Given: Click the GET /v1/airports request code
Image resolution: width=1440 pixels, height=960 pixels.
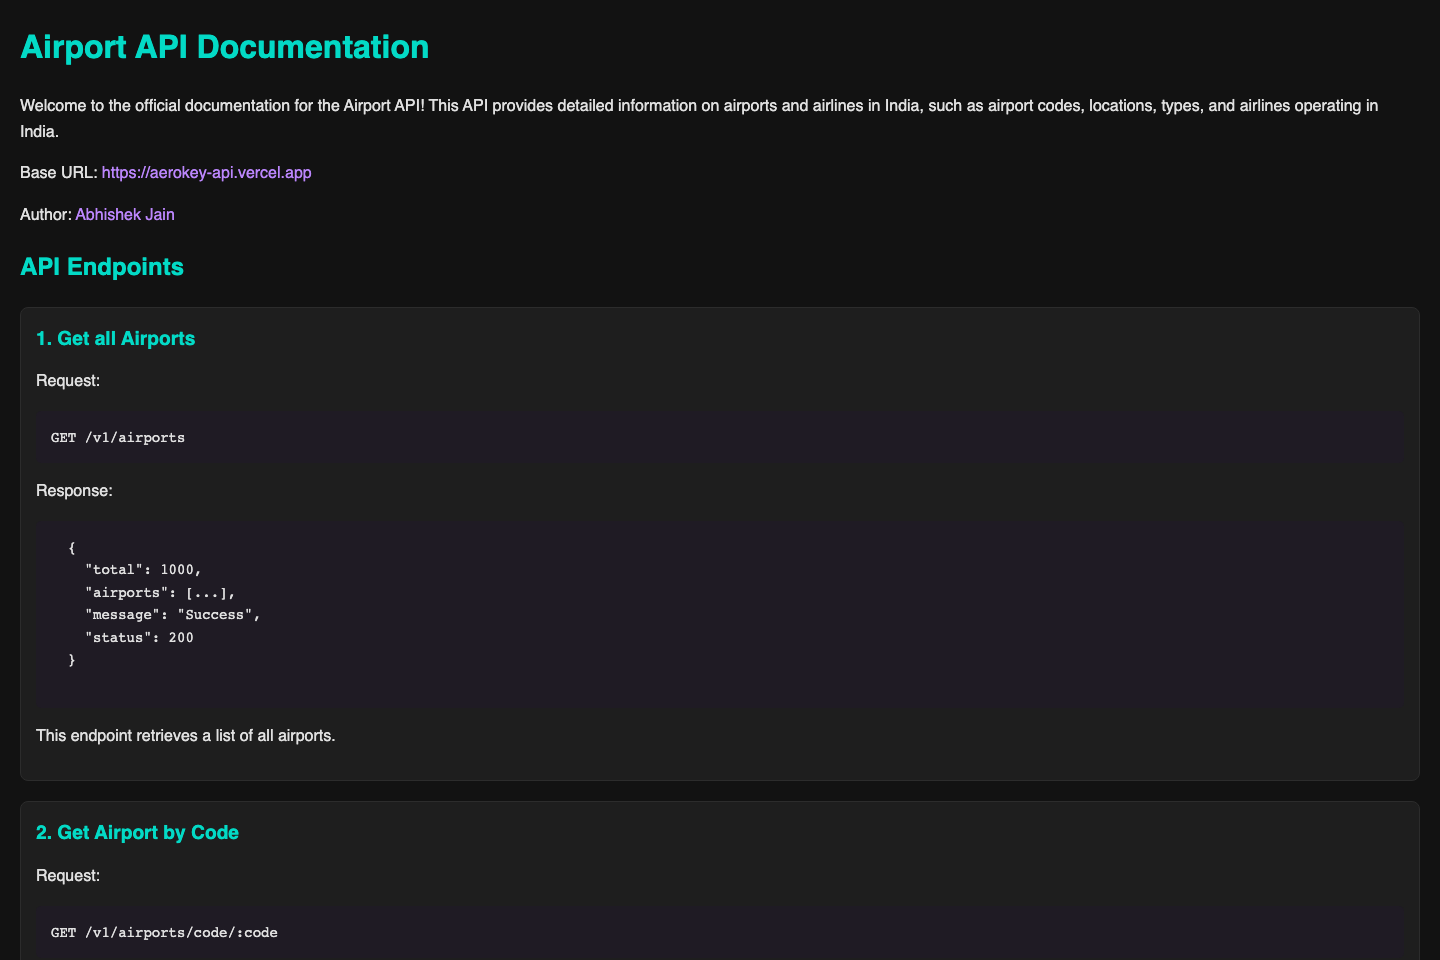Looking at the screenshot, I should (118, 438).
